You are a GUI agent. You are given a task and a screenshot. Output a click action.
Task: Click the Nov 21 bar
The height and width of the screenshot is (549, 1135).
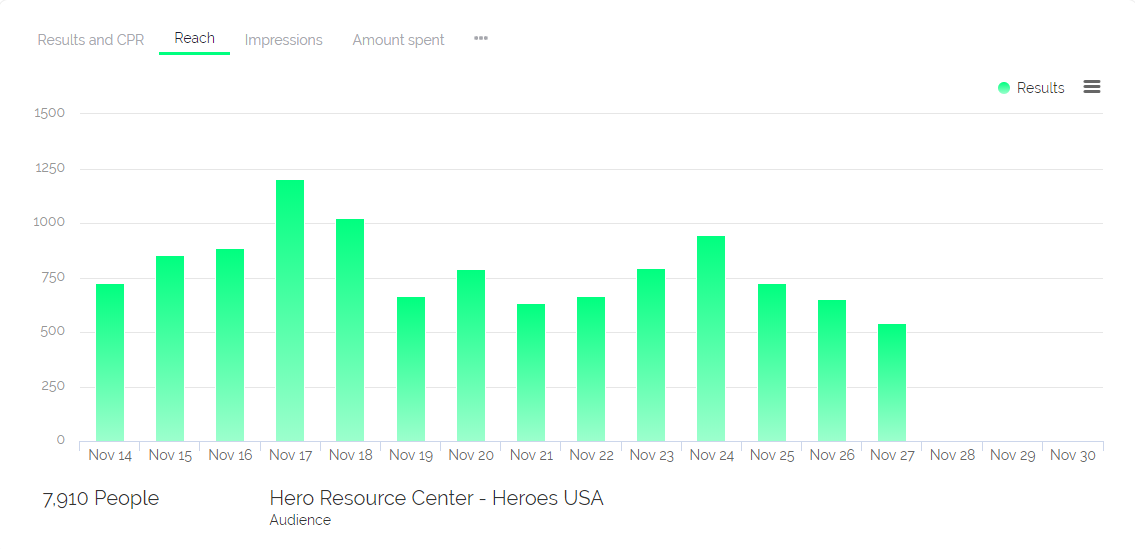[x=531, y=372]
